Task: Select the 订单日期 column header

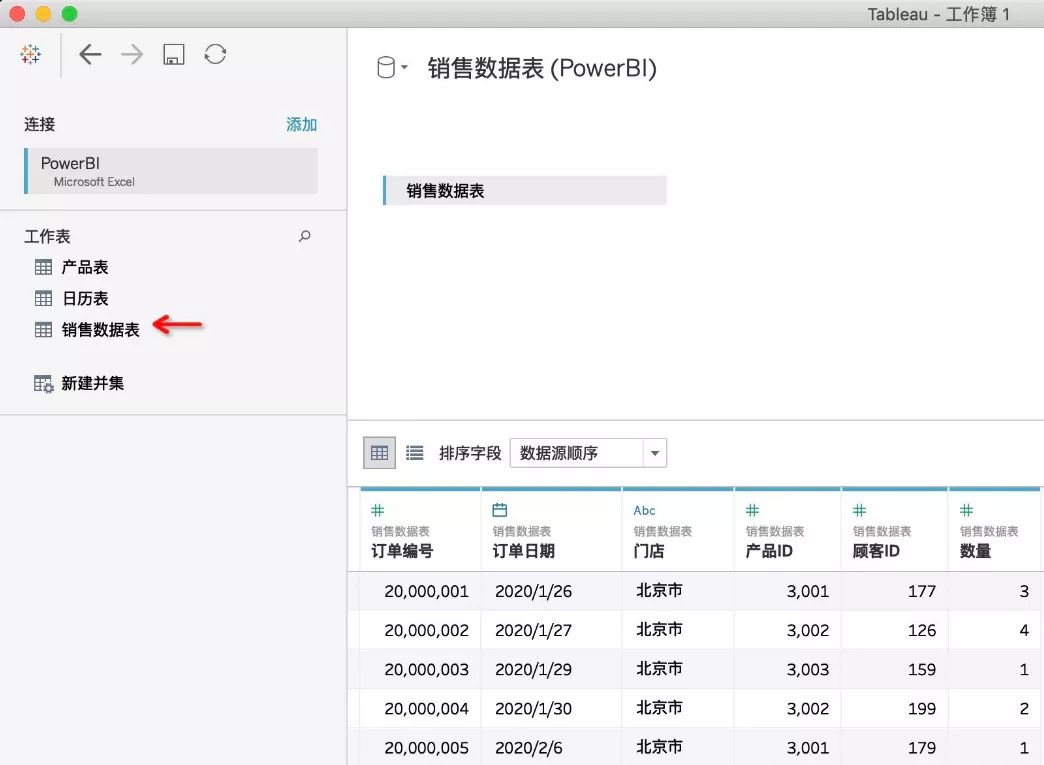Action: (x=523, y=551)
